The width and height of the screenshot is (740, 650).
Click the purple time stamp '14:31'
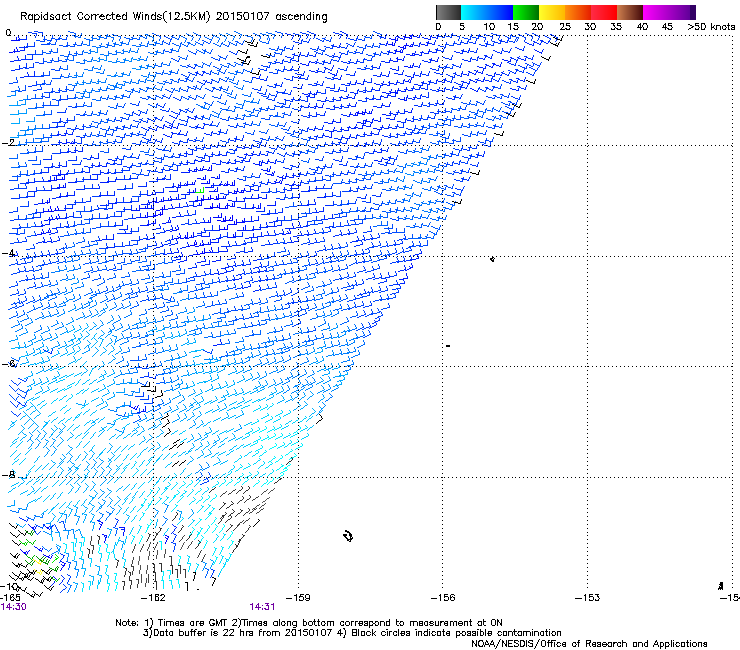(262, 607)
